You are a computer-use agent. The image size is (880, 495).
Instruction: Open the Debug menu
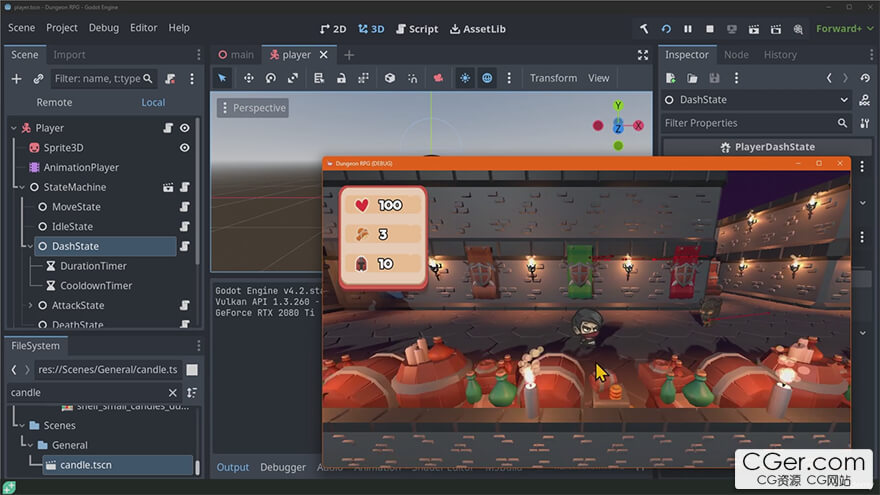click(104, 28)
